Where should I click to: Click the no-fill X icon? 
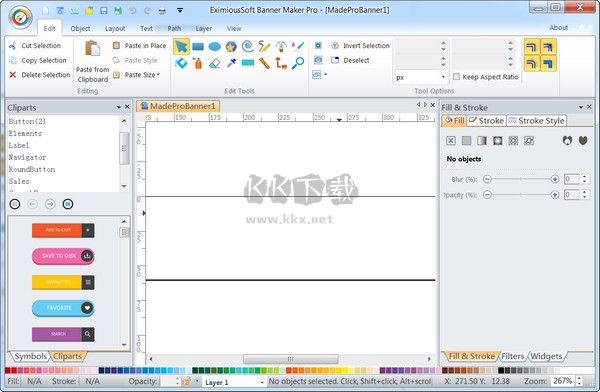coord(451,140)
